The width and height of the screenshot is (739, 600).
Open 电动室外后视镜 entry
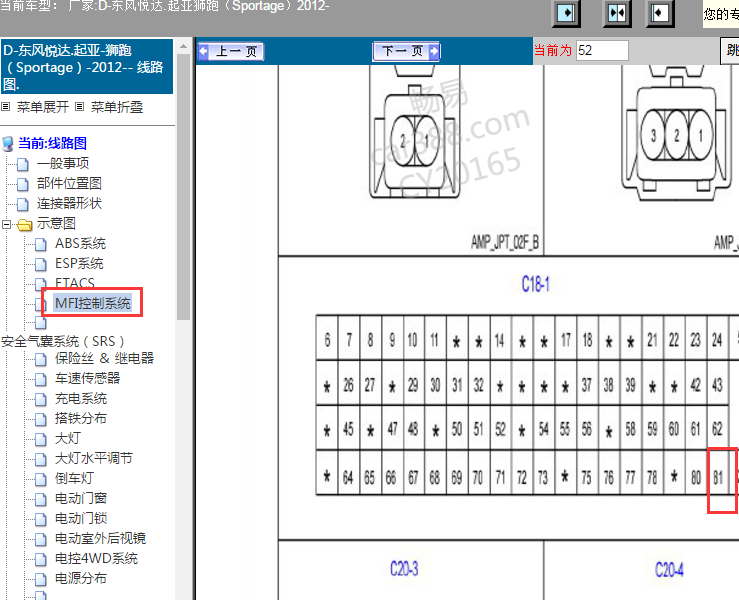point(100,538)
